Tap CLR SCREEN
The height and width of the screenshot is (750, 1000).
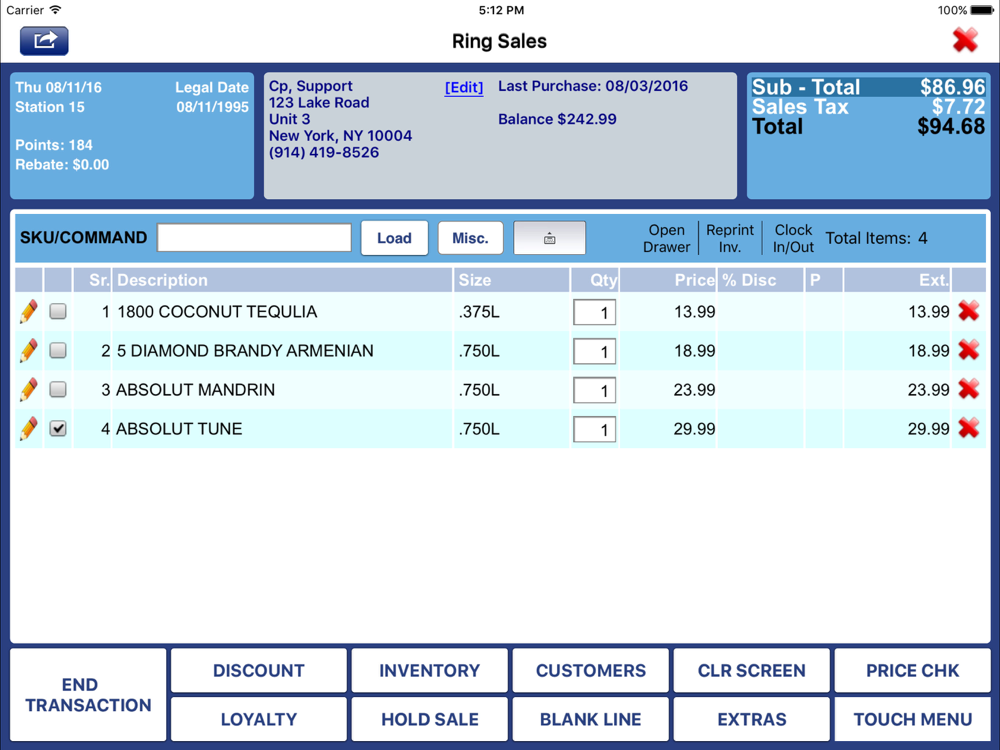pos(751,670)
